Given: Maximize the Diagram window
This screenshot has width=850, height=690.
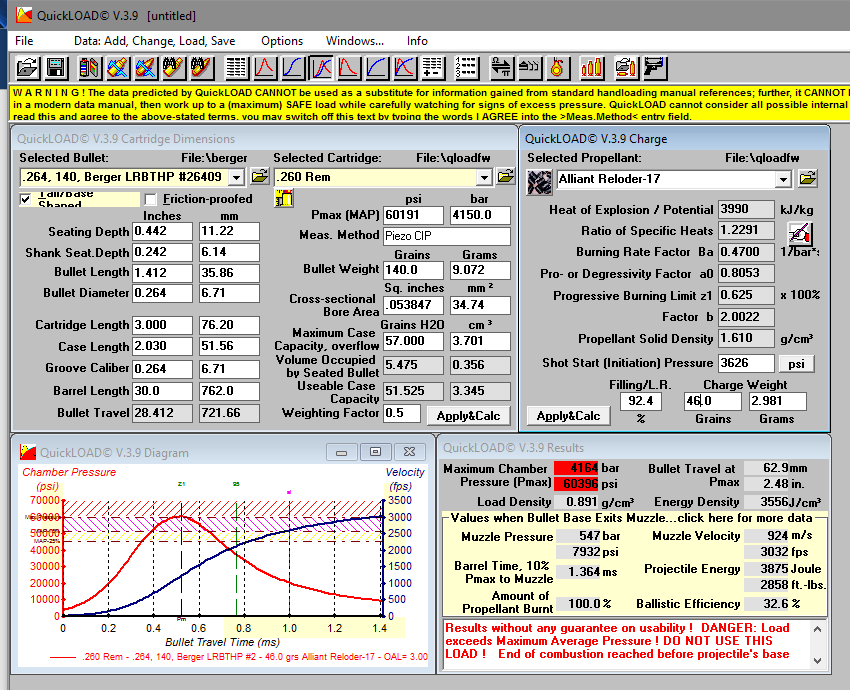Looking at the screenshot, I should tap(375, 452).
